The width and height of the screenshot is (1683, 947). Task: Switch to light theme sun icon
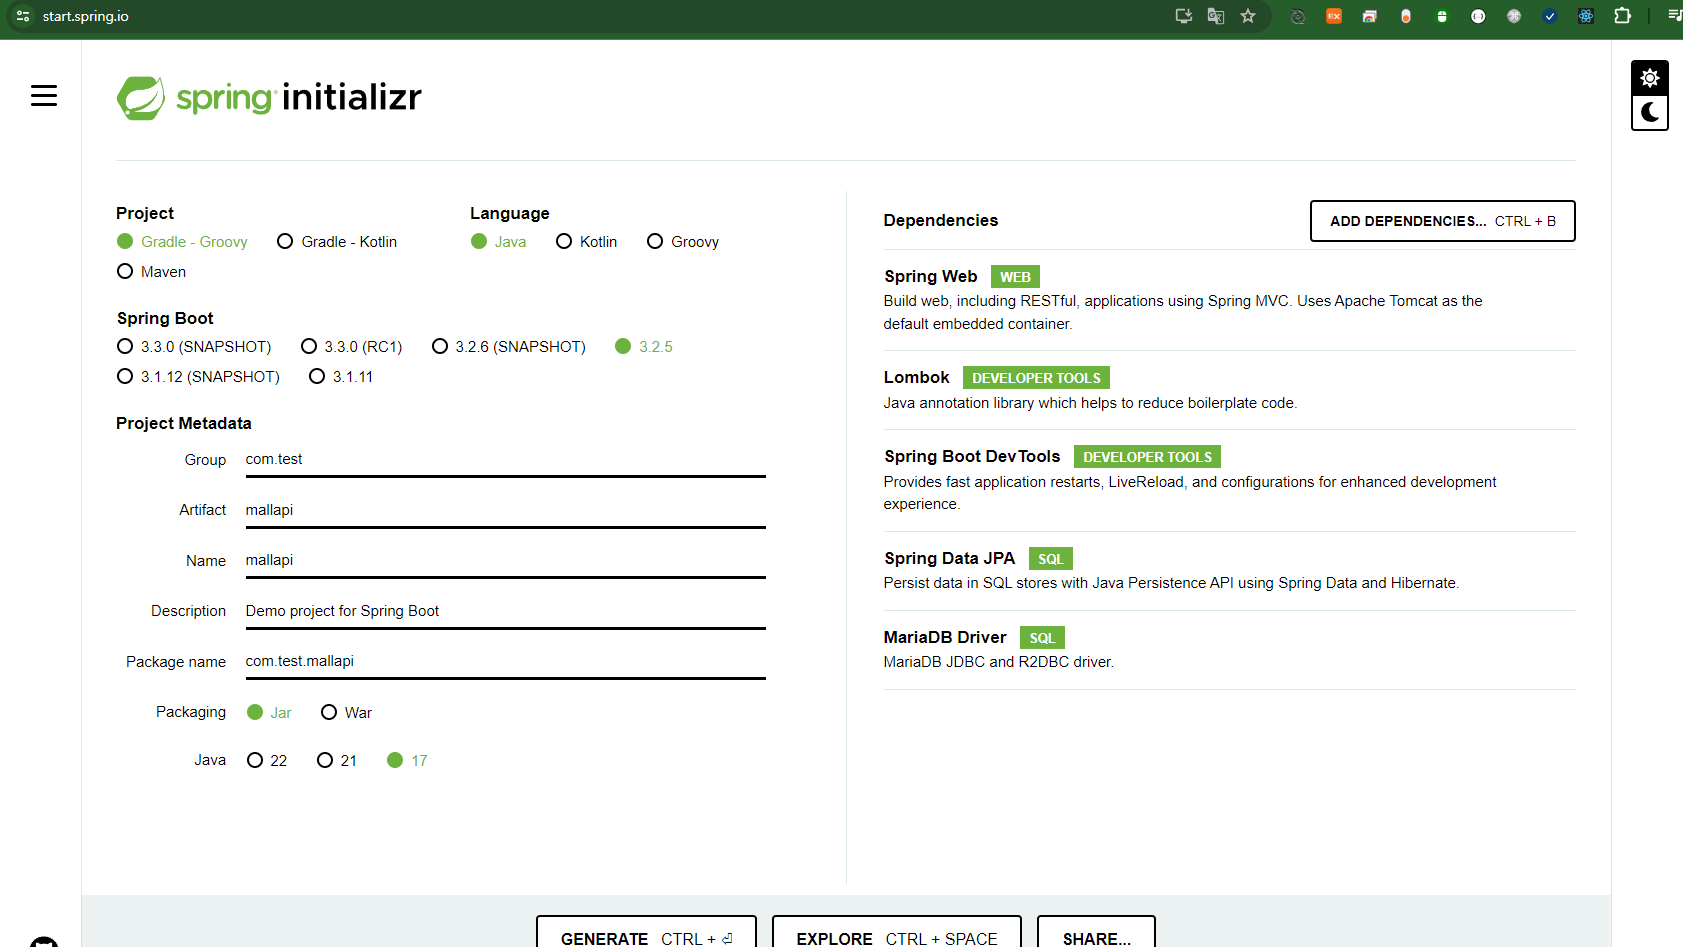click(1650, 78)
